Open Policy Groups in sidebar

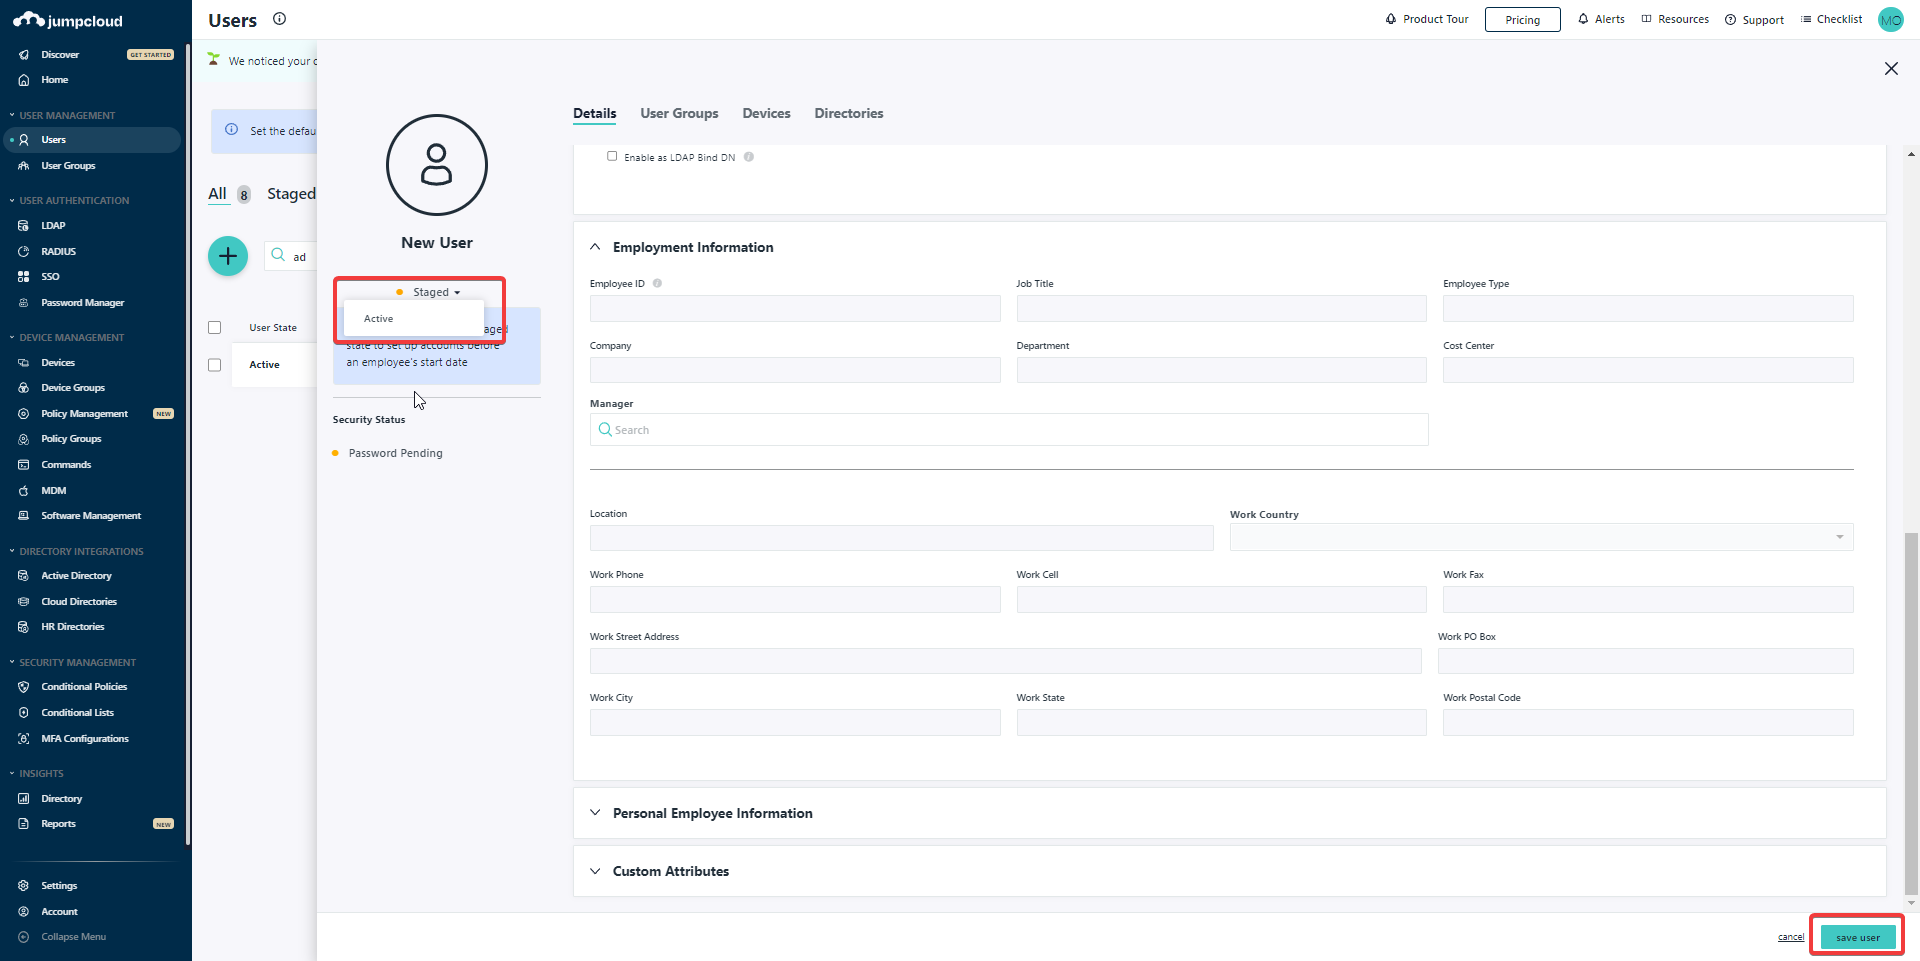click(x=71, y=439)
